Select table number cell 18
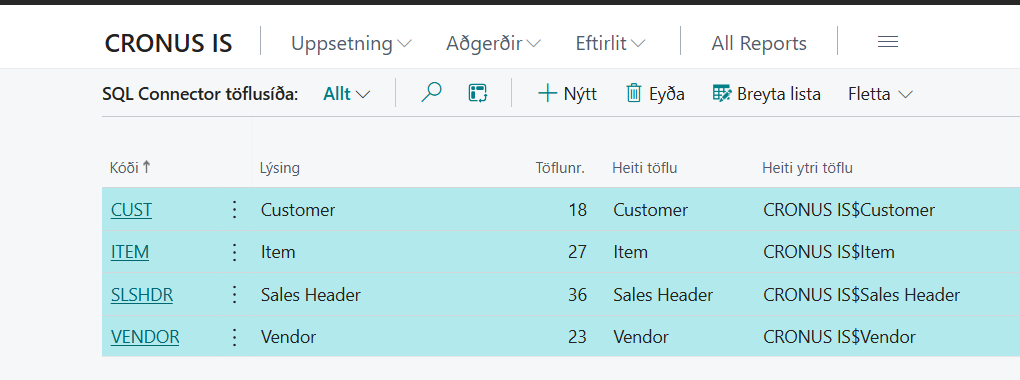The image size is (1020, 380). 577,210
